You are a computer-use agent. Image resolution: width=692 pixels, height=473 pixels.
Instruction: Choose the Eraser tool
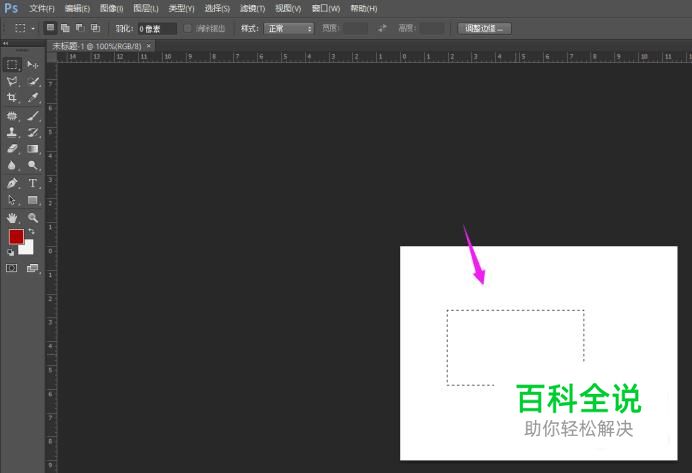click(x=13, y=149)
